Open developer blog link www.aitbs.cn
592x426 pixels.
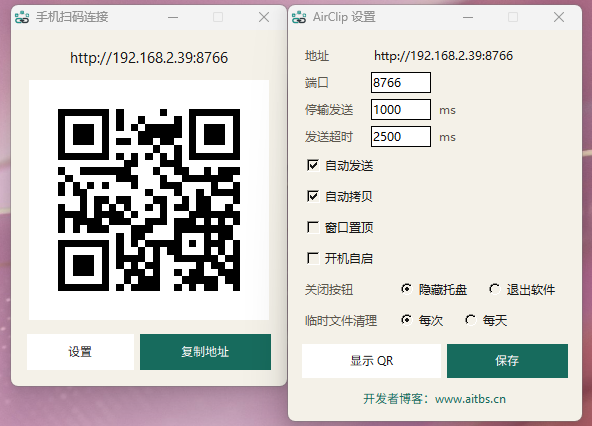[470, 399]
